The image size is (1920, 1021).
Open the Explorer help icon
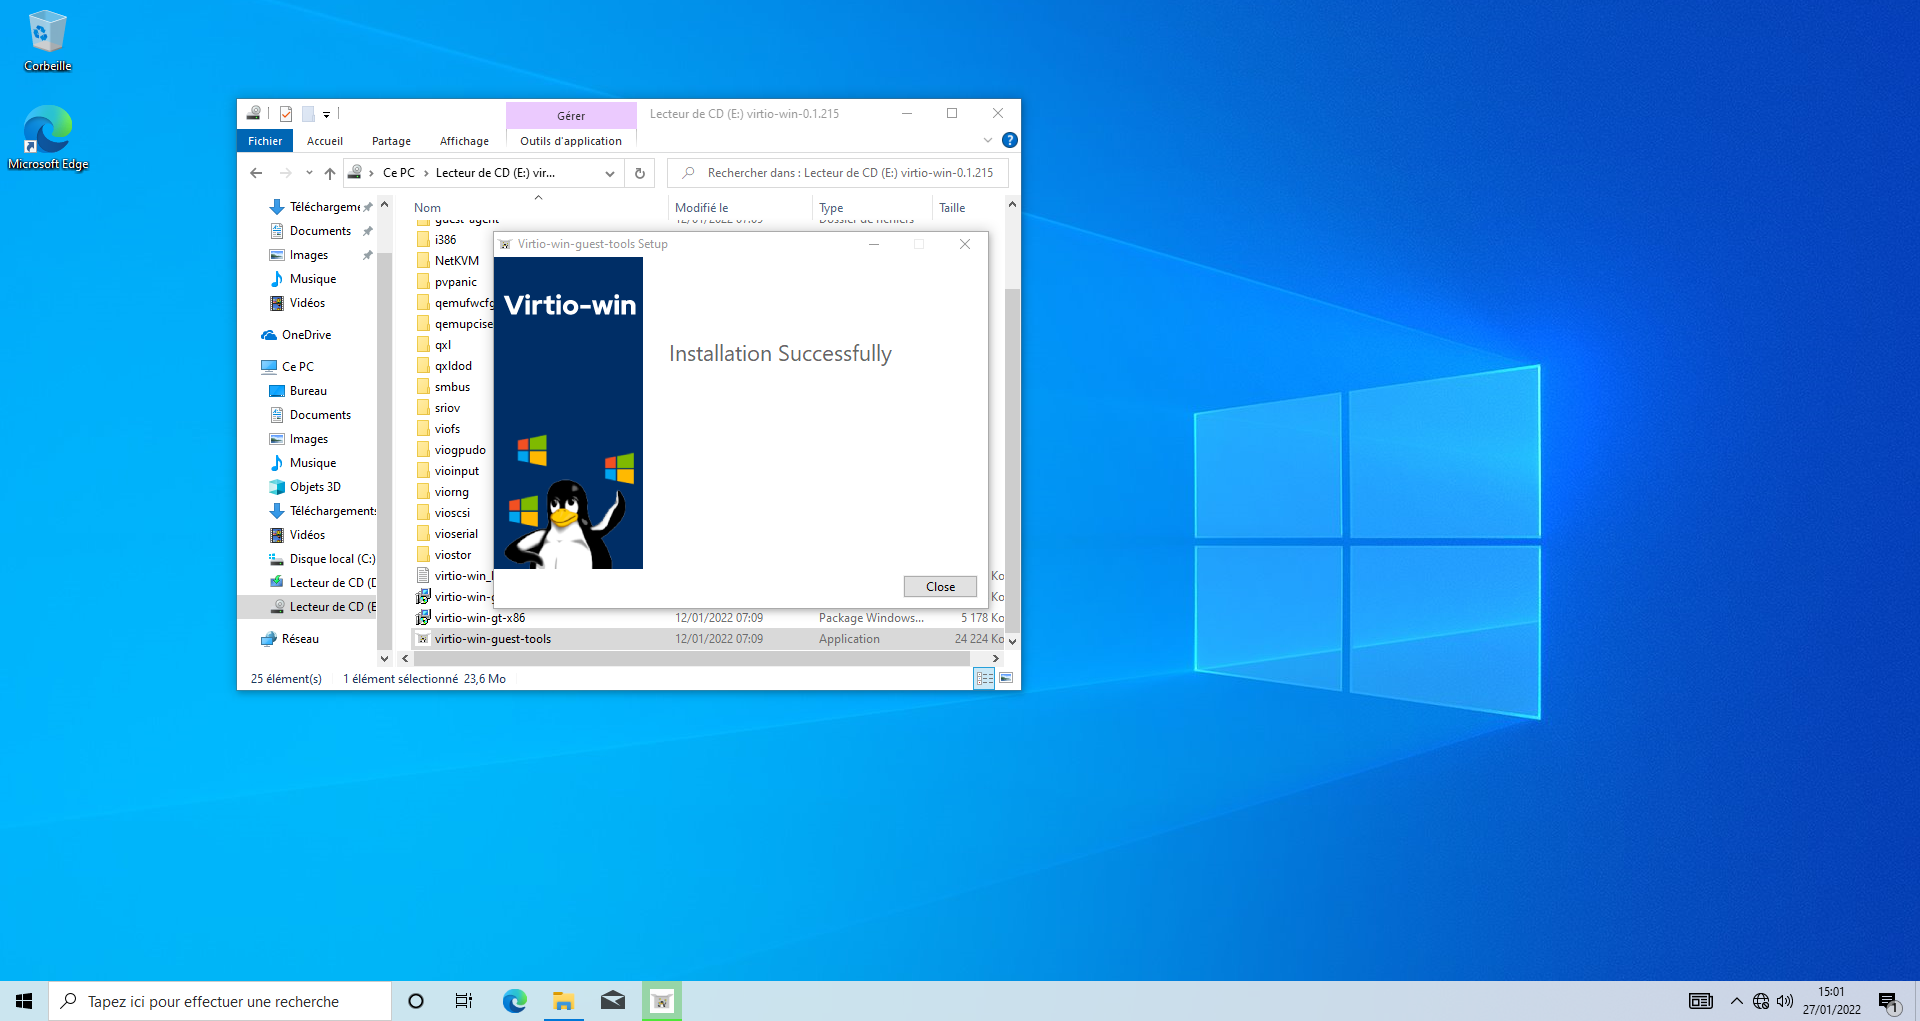(1010, 140)
